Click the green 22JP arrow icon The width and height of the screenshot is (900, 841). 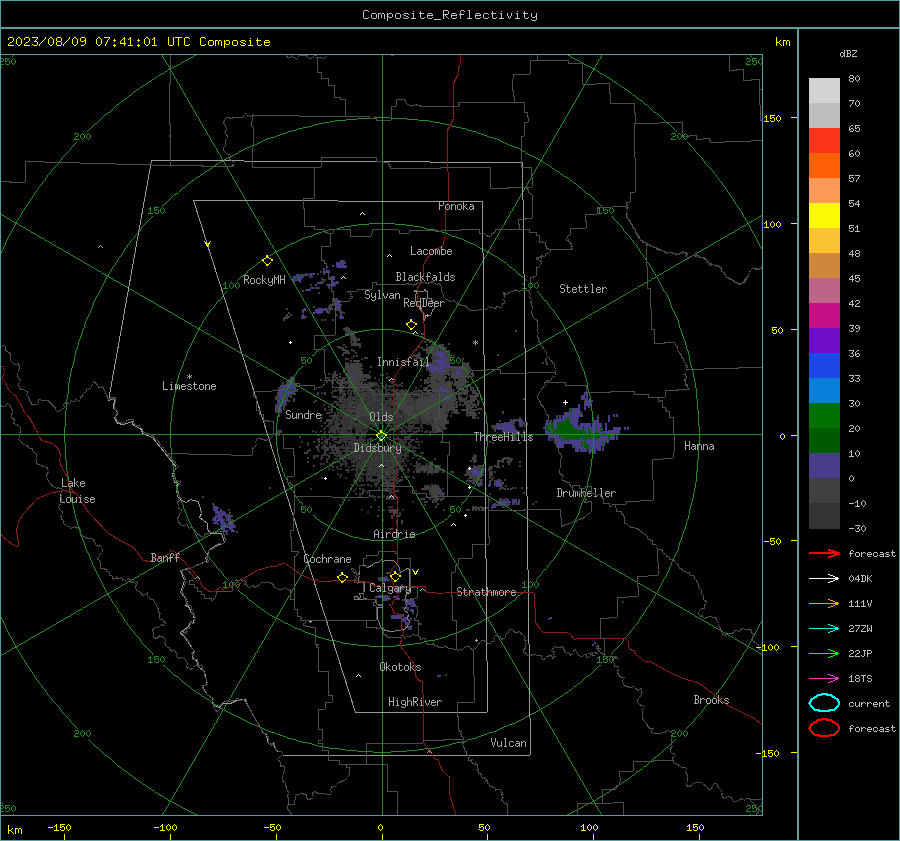(x=824, y=653)
